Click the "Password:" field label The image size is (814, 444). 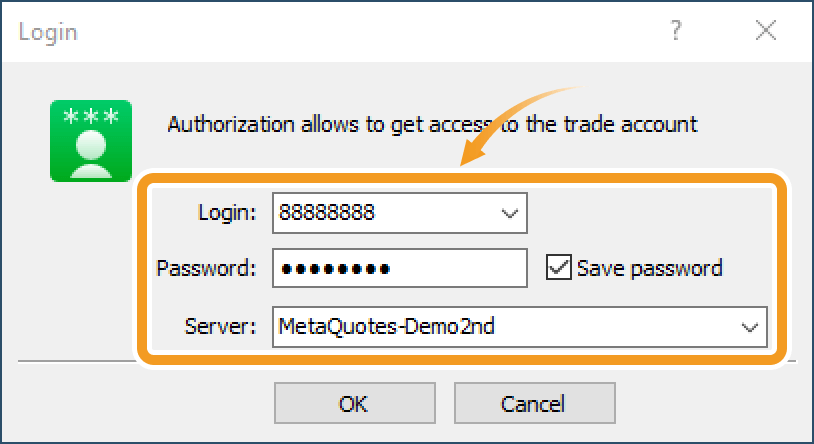207,268
